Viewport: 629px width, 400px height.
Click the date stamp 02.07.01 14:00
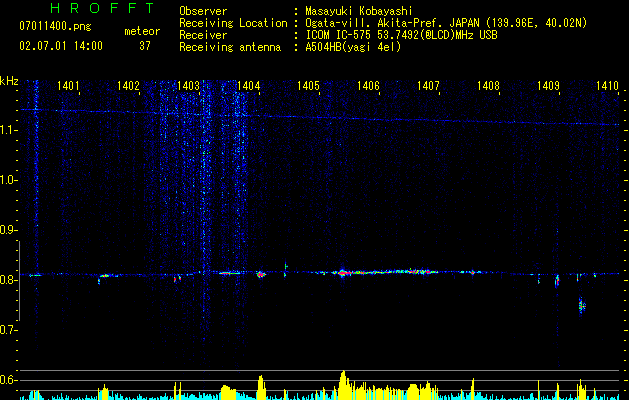click(x=61, y=46)
